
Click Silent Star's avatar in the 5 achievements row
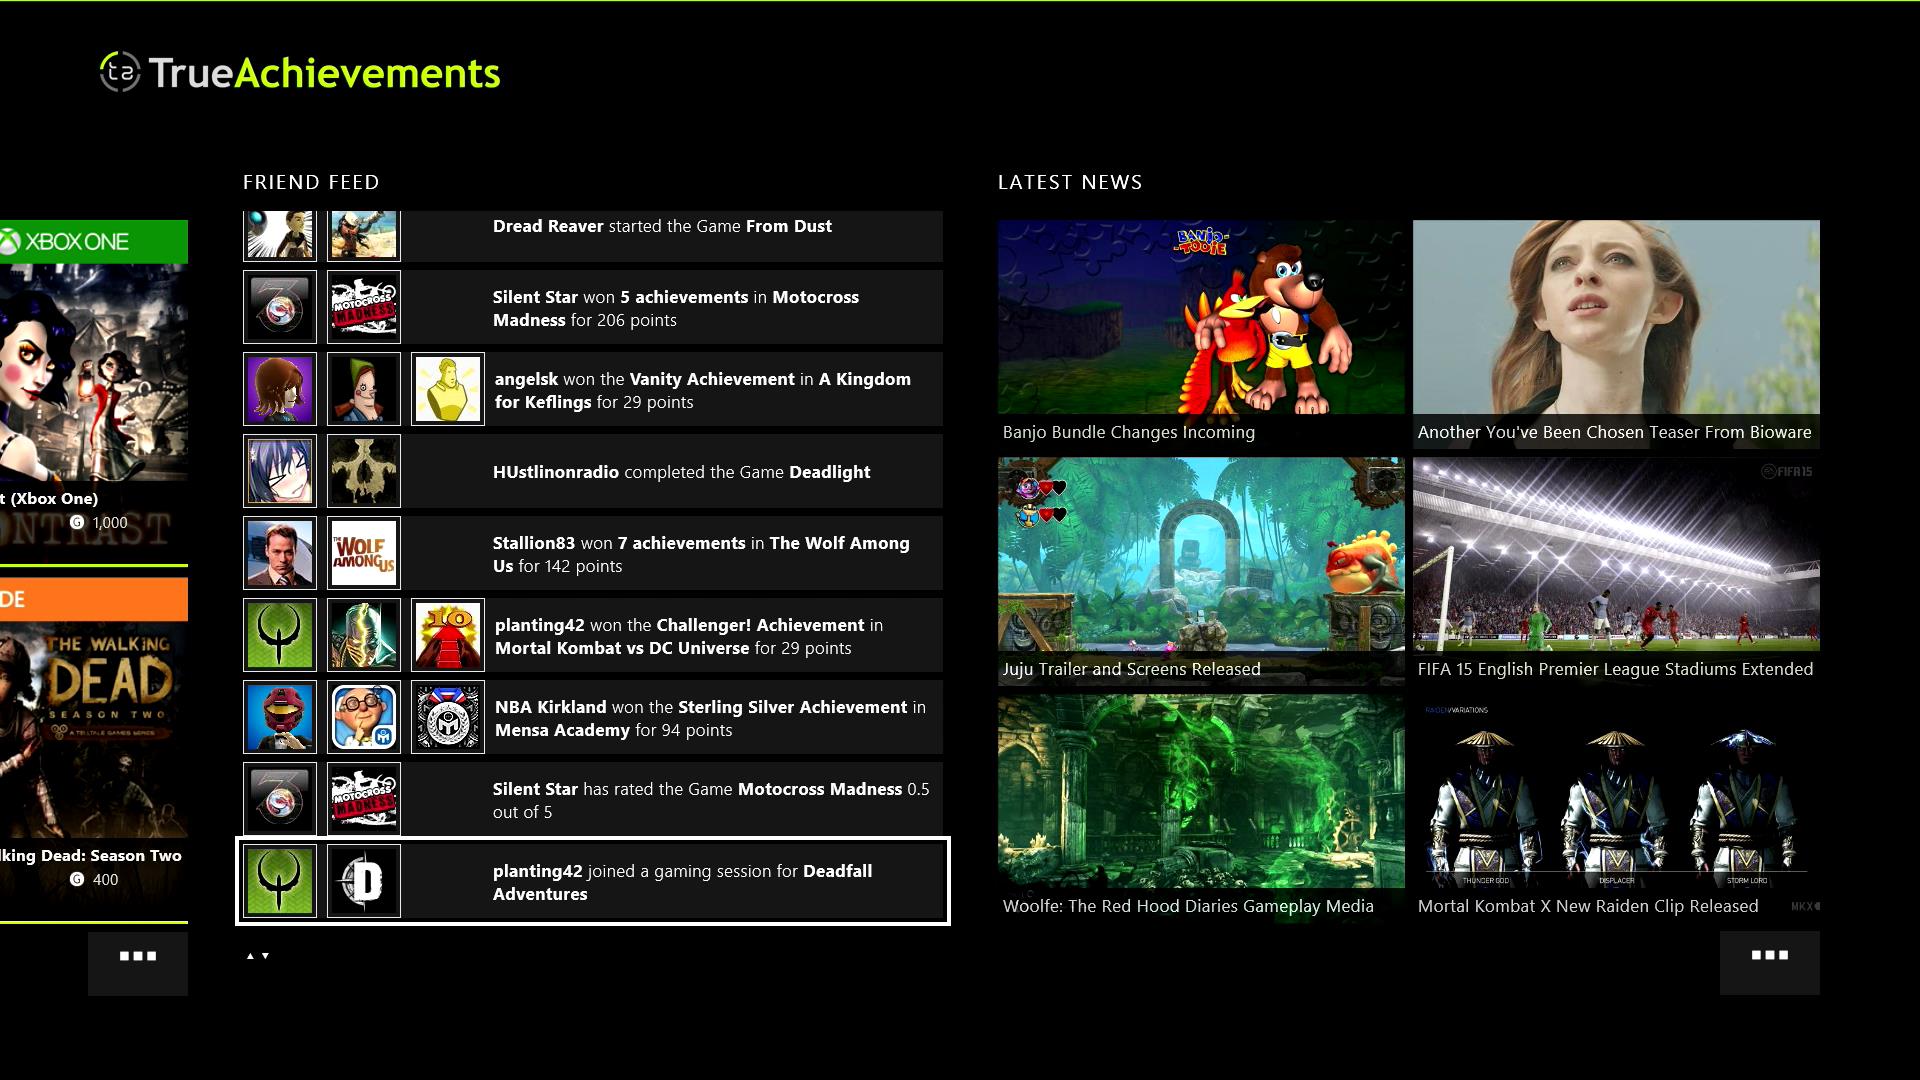click(280, 307)
